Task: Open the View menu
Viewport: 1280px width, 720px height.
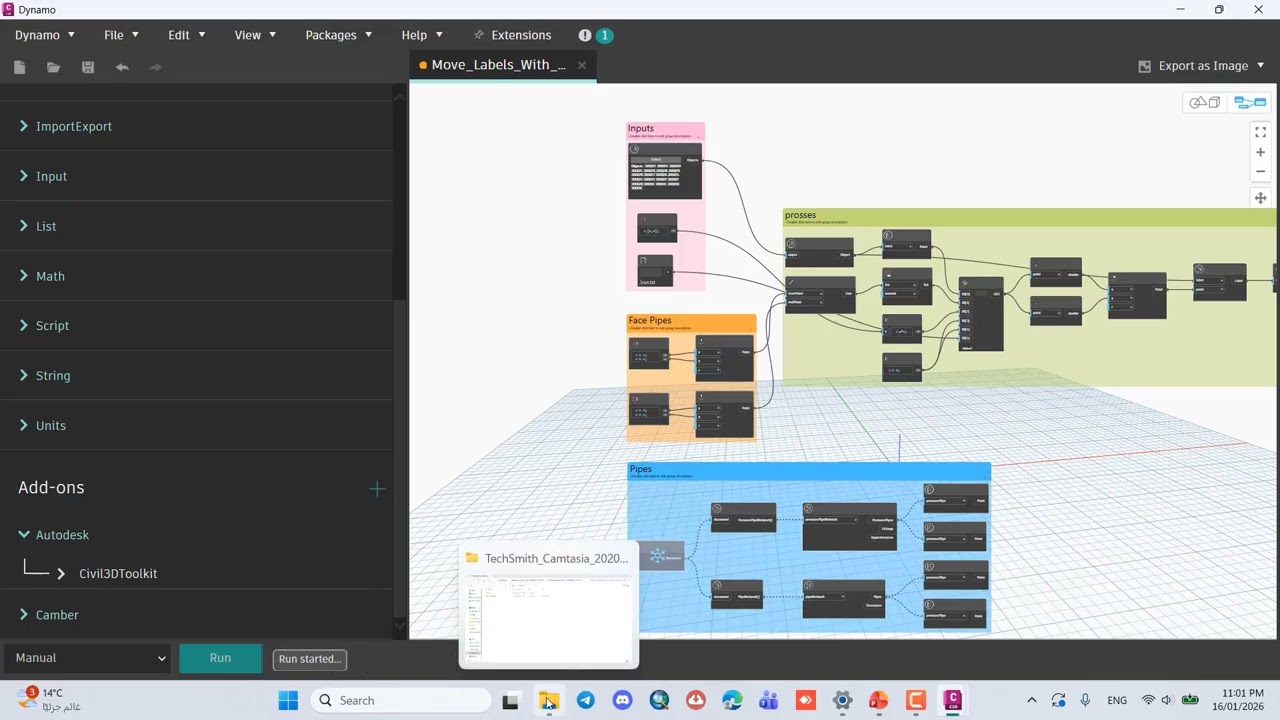Action: [x=255, y=35]
